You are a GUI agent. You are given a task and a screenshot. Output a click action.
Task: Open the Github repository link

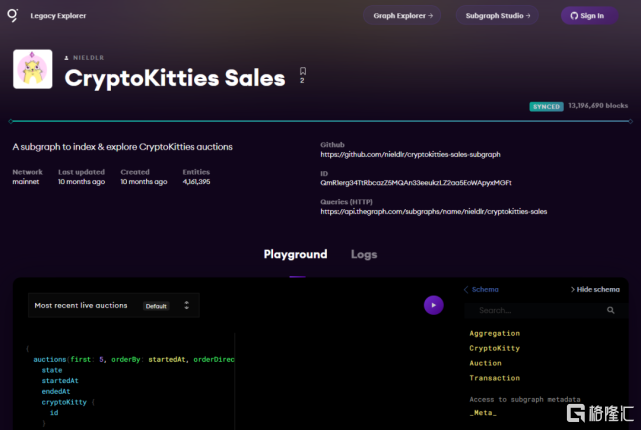[x=410, y=155]
